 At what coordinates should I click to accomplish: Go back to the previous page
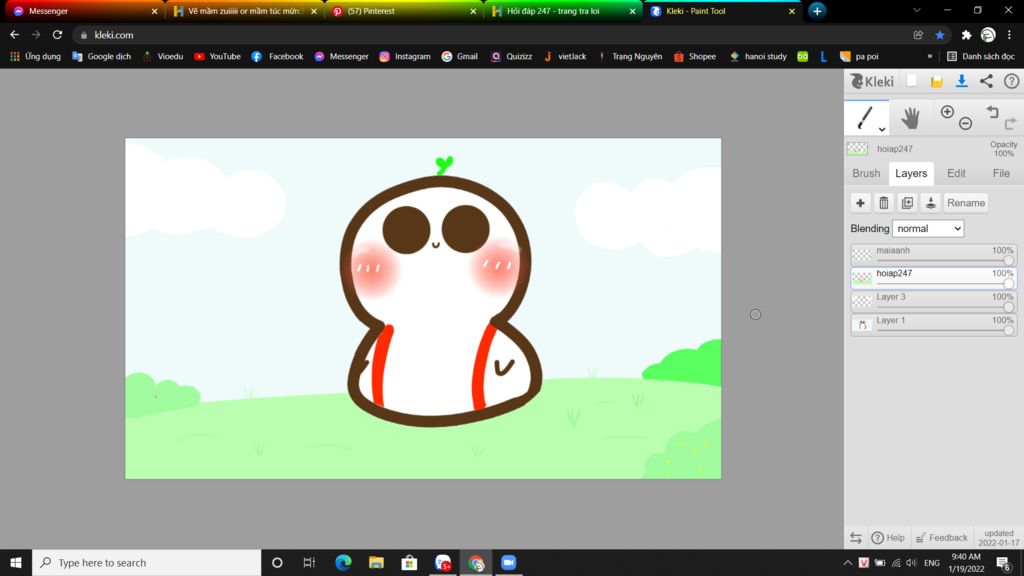[14, 35]
